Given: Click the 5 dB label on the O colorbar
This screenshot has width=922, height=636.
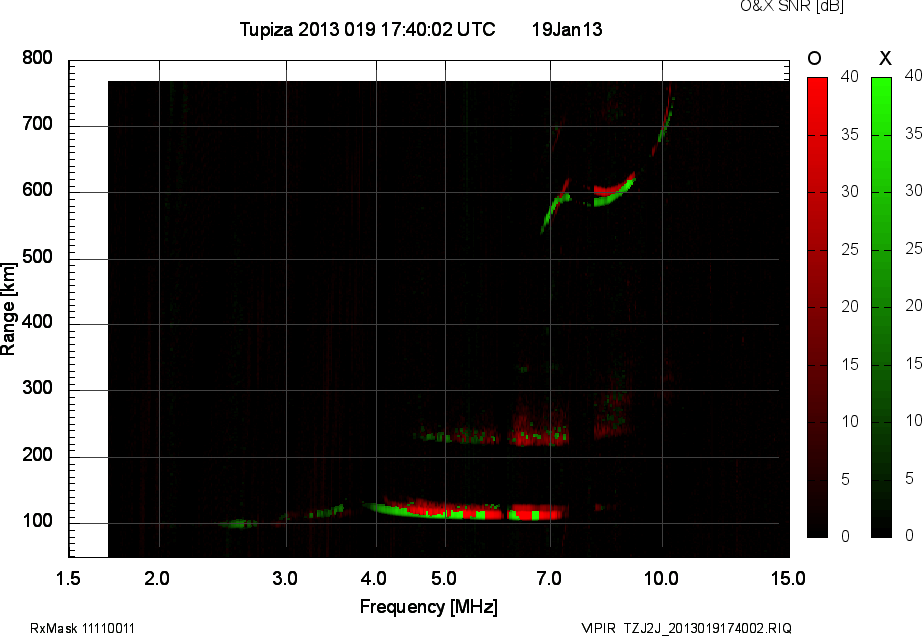Looking at the screenshot, I should pyautogui.click(x=845, y=480).
